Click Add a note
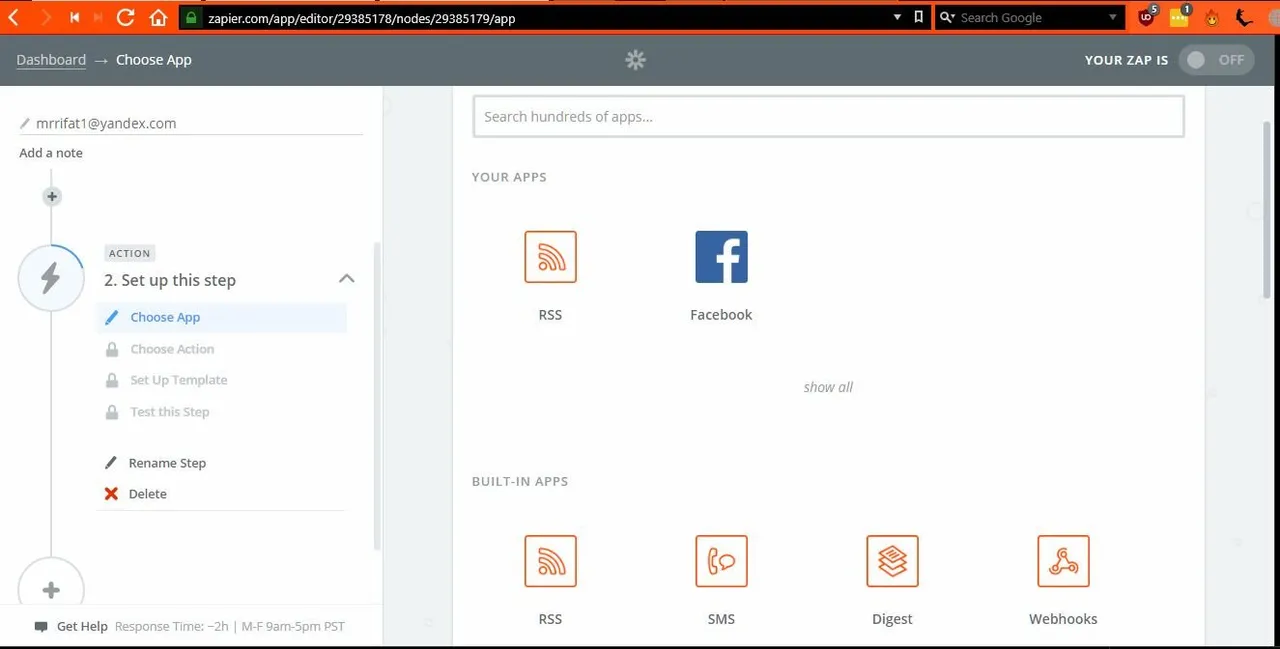Screen dimensions: 1280x649 point(51,153)
